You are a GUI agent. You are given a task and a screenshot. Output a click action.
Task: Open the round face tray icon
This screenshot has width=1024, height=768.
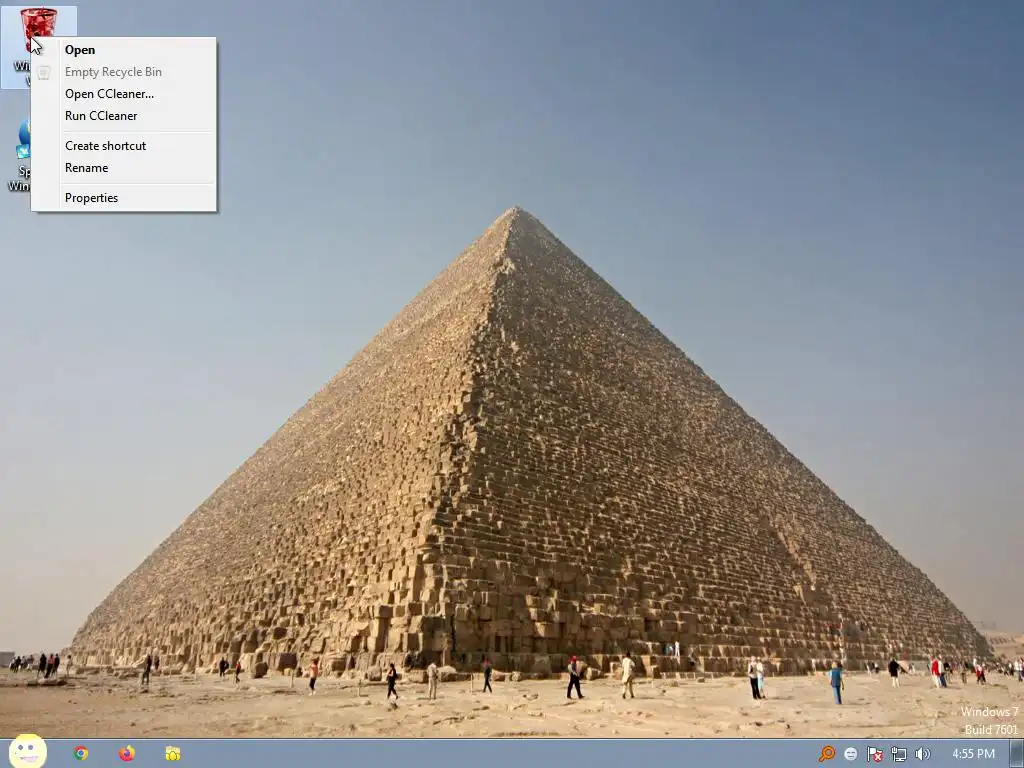(x=850, y=754)
